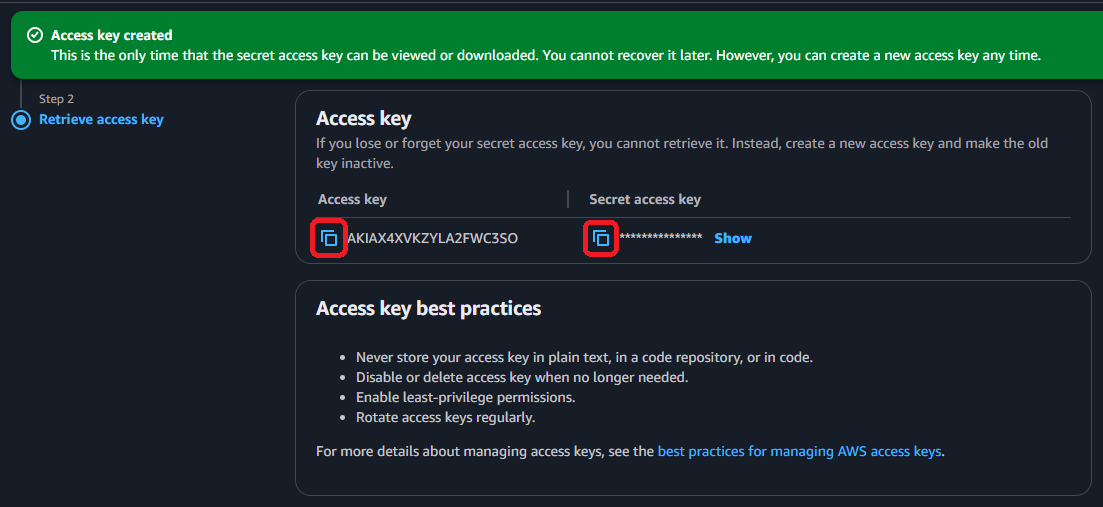Open best practices for managing AWS access keys
Screen dimensions: 1103x507
click(x=799, y=451)
